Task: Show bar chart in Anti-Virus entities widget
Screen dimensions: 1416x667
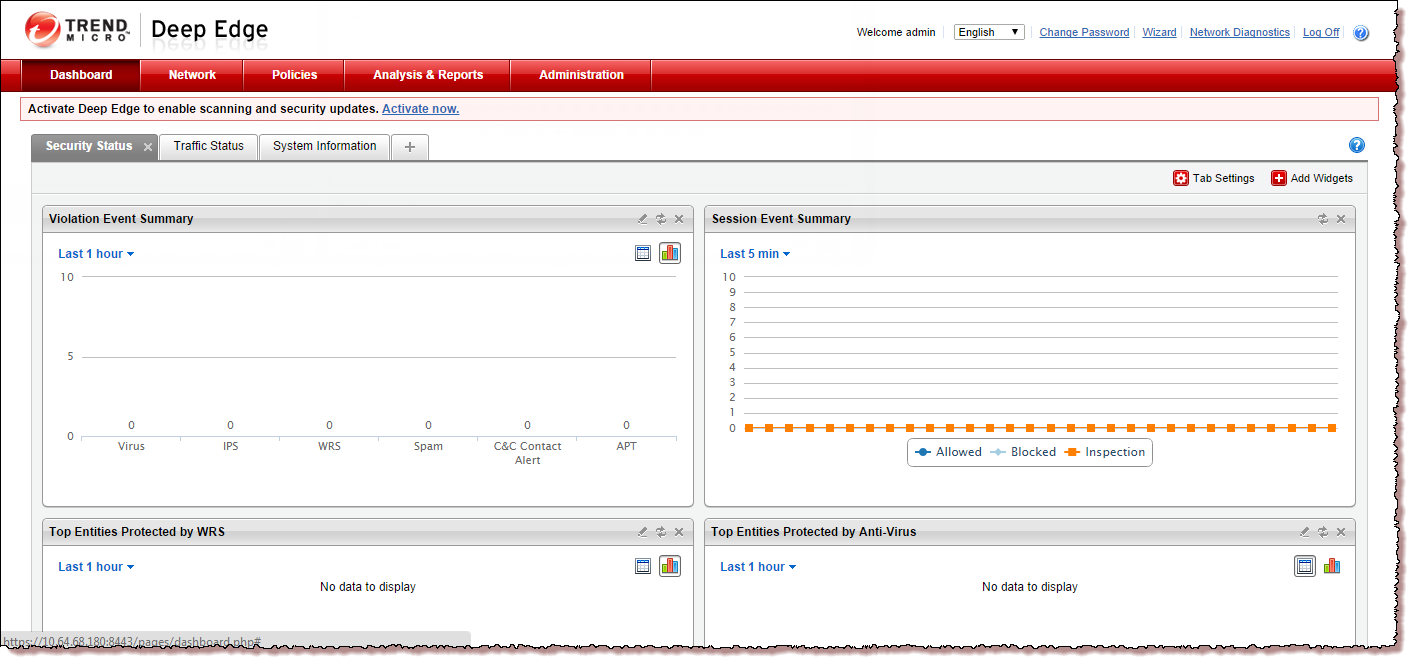Action: (1332, 566)
